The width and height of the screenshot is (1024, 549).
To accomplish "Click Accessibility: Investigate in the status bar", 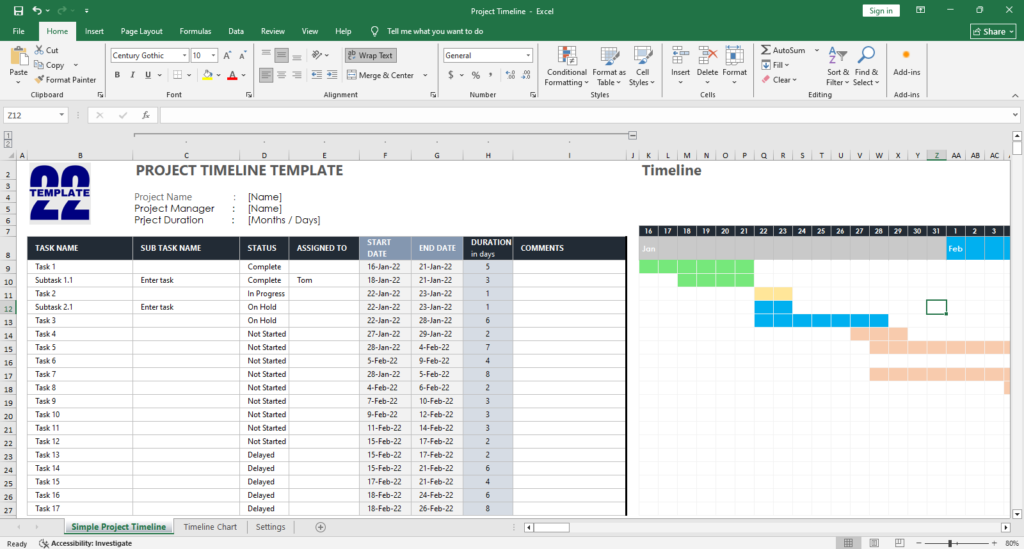I will pos(86,543).
